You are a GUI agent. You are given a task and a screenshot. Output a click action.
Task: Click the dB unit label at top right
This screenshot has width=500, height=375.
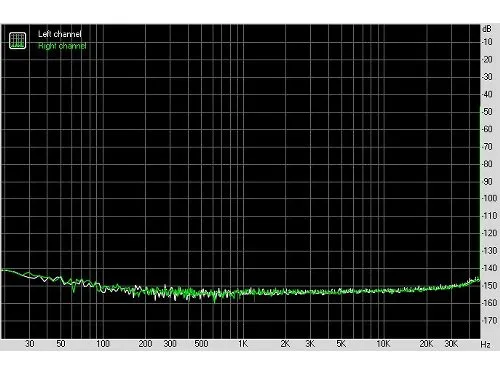[x=487, y=29]
